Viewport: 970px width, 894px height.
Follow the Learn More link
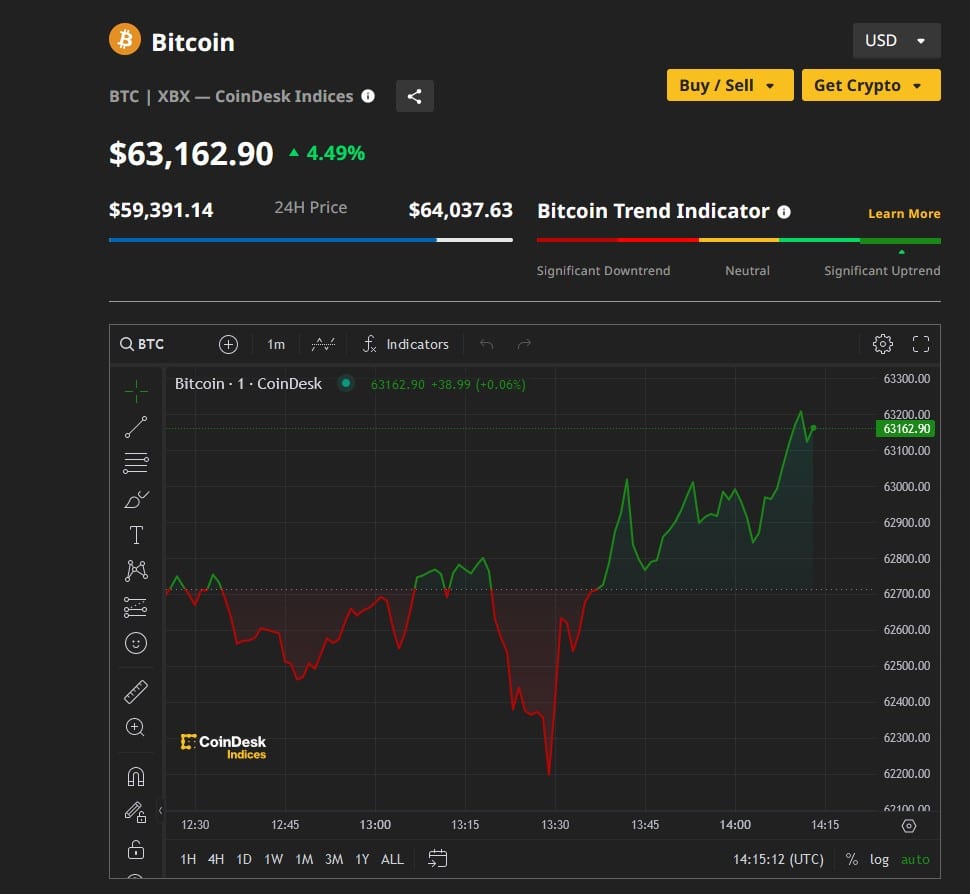pyautogui.click(x=904, y=213)
